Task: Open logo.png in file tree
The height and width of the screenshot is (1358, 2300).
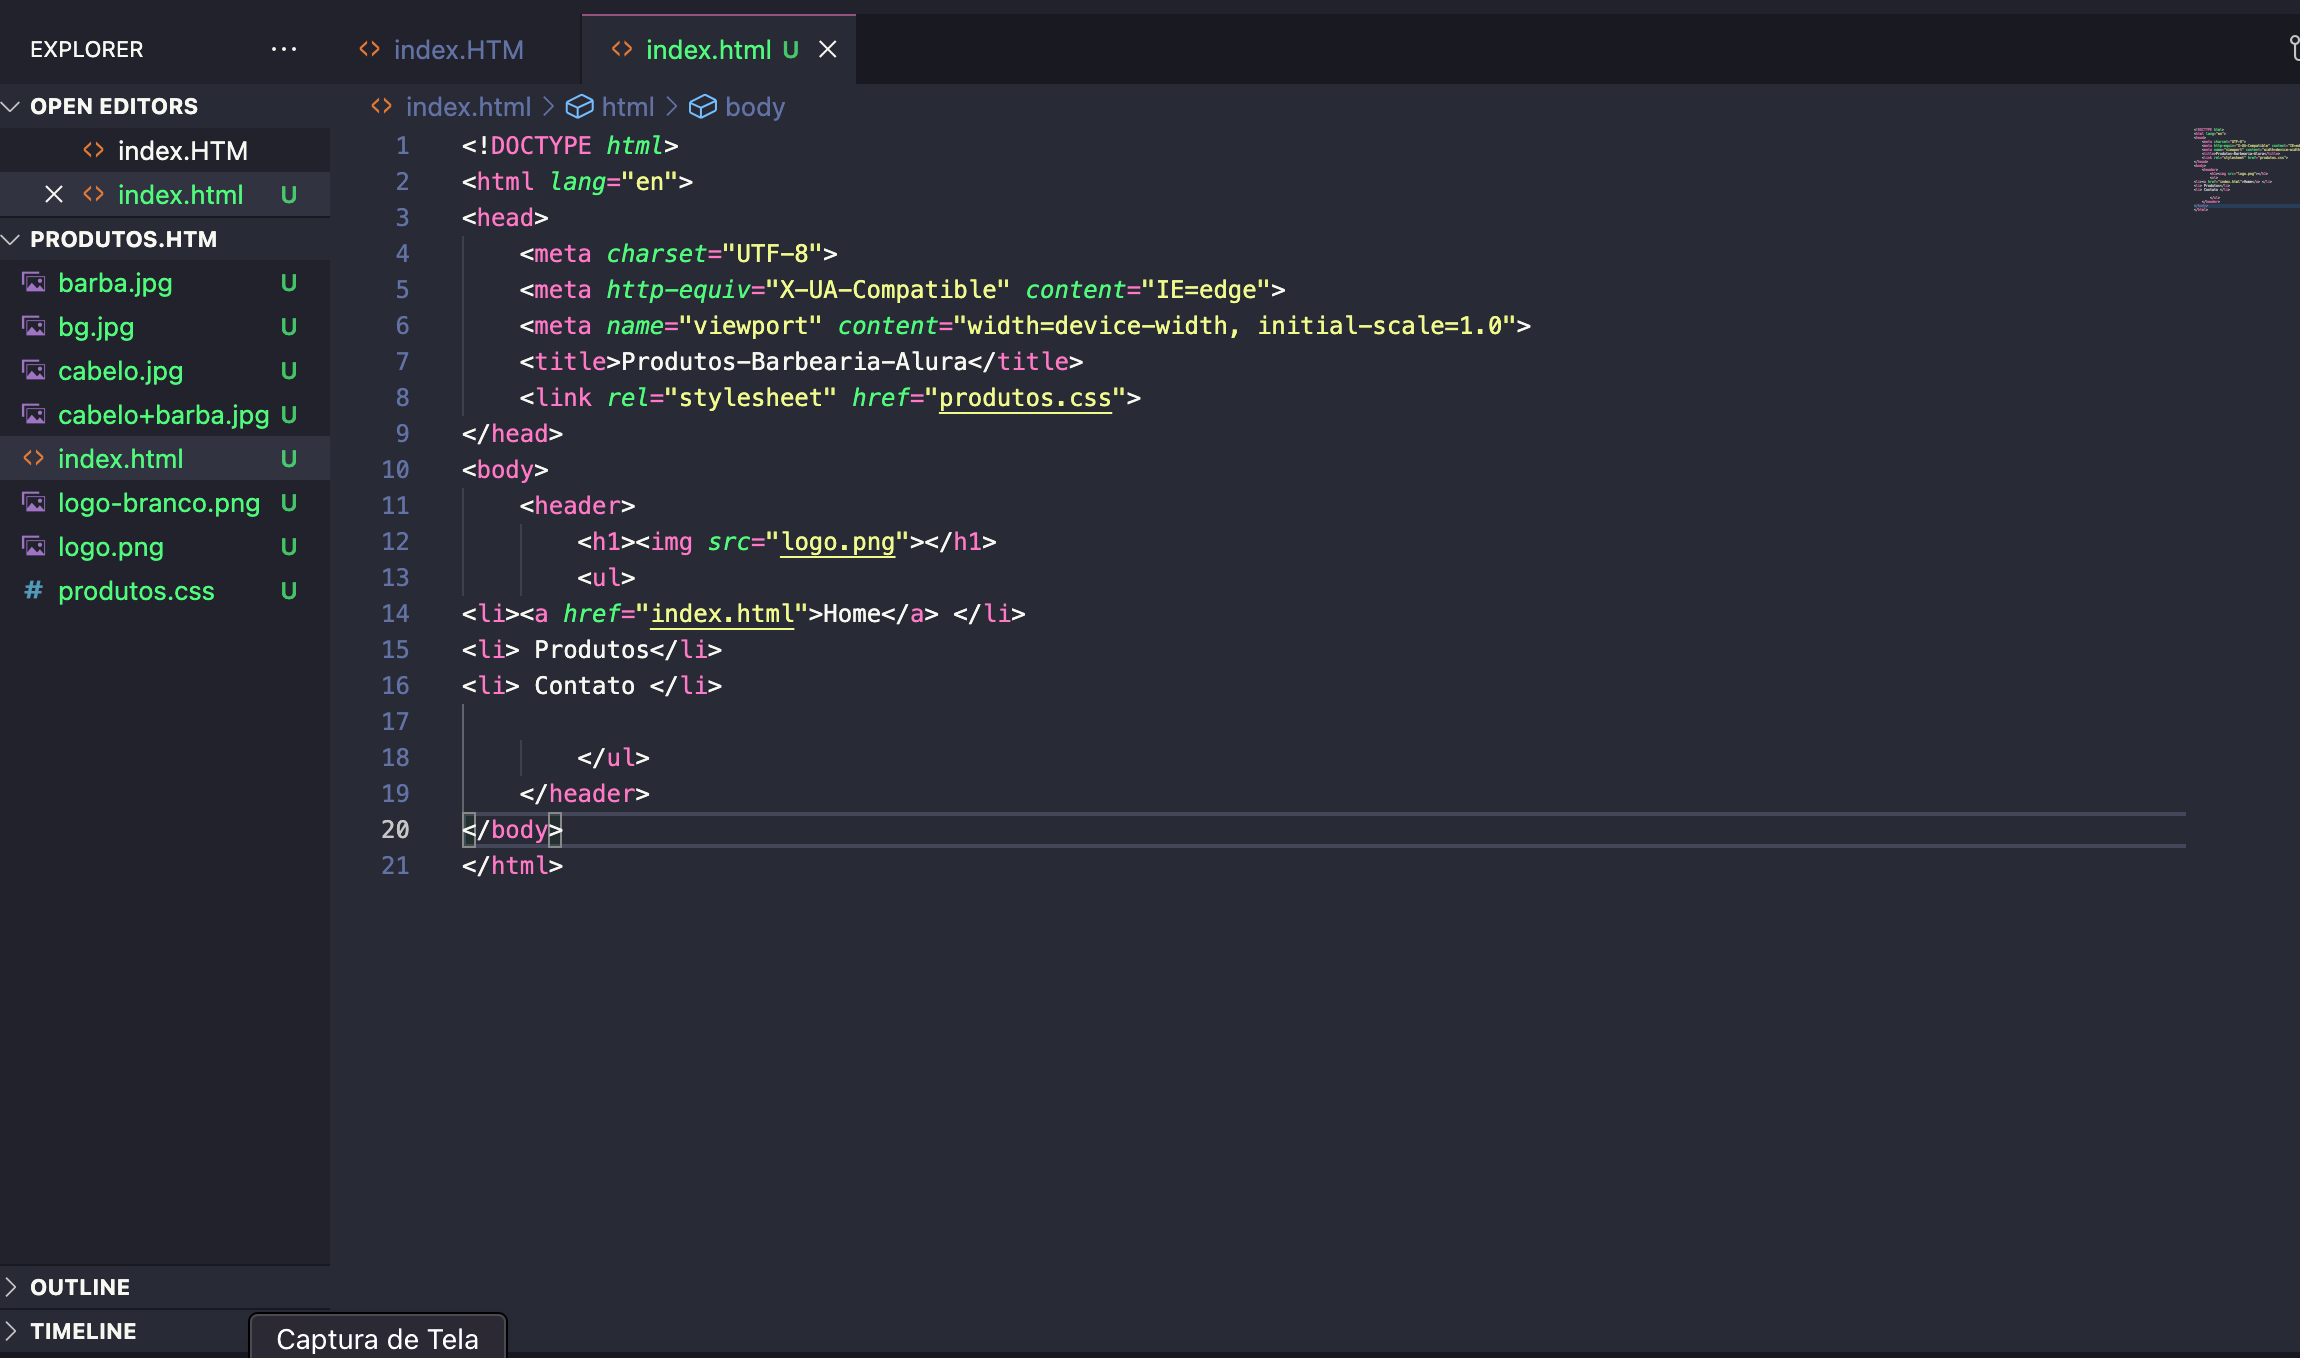Action: [x=165, y=547]
